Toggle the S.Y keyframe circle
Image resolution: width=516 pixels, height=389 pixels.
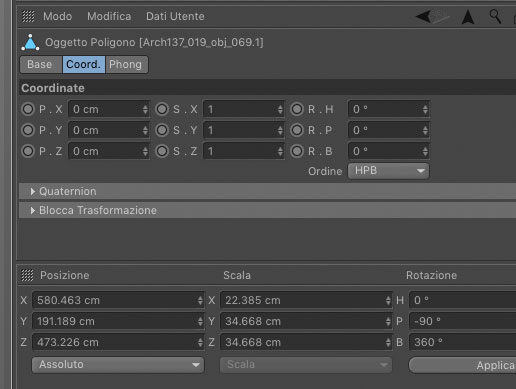coord(162,130)
